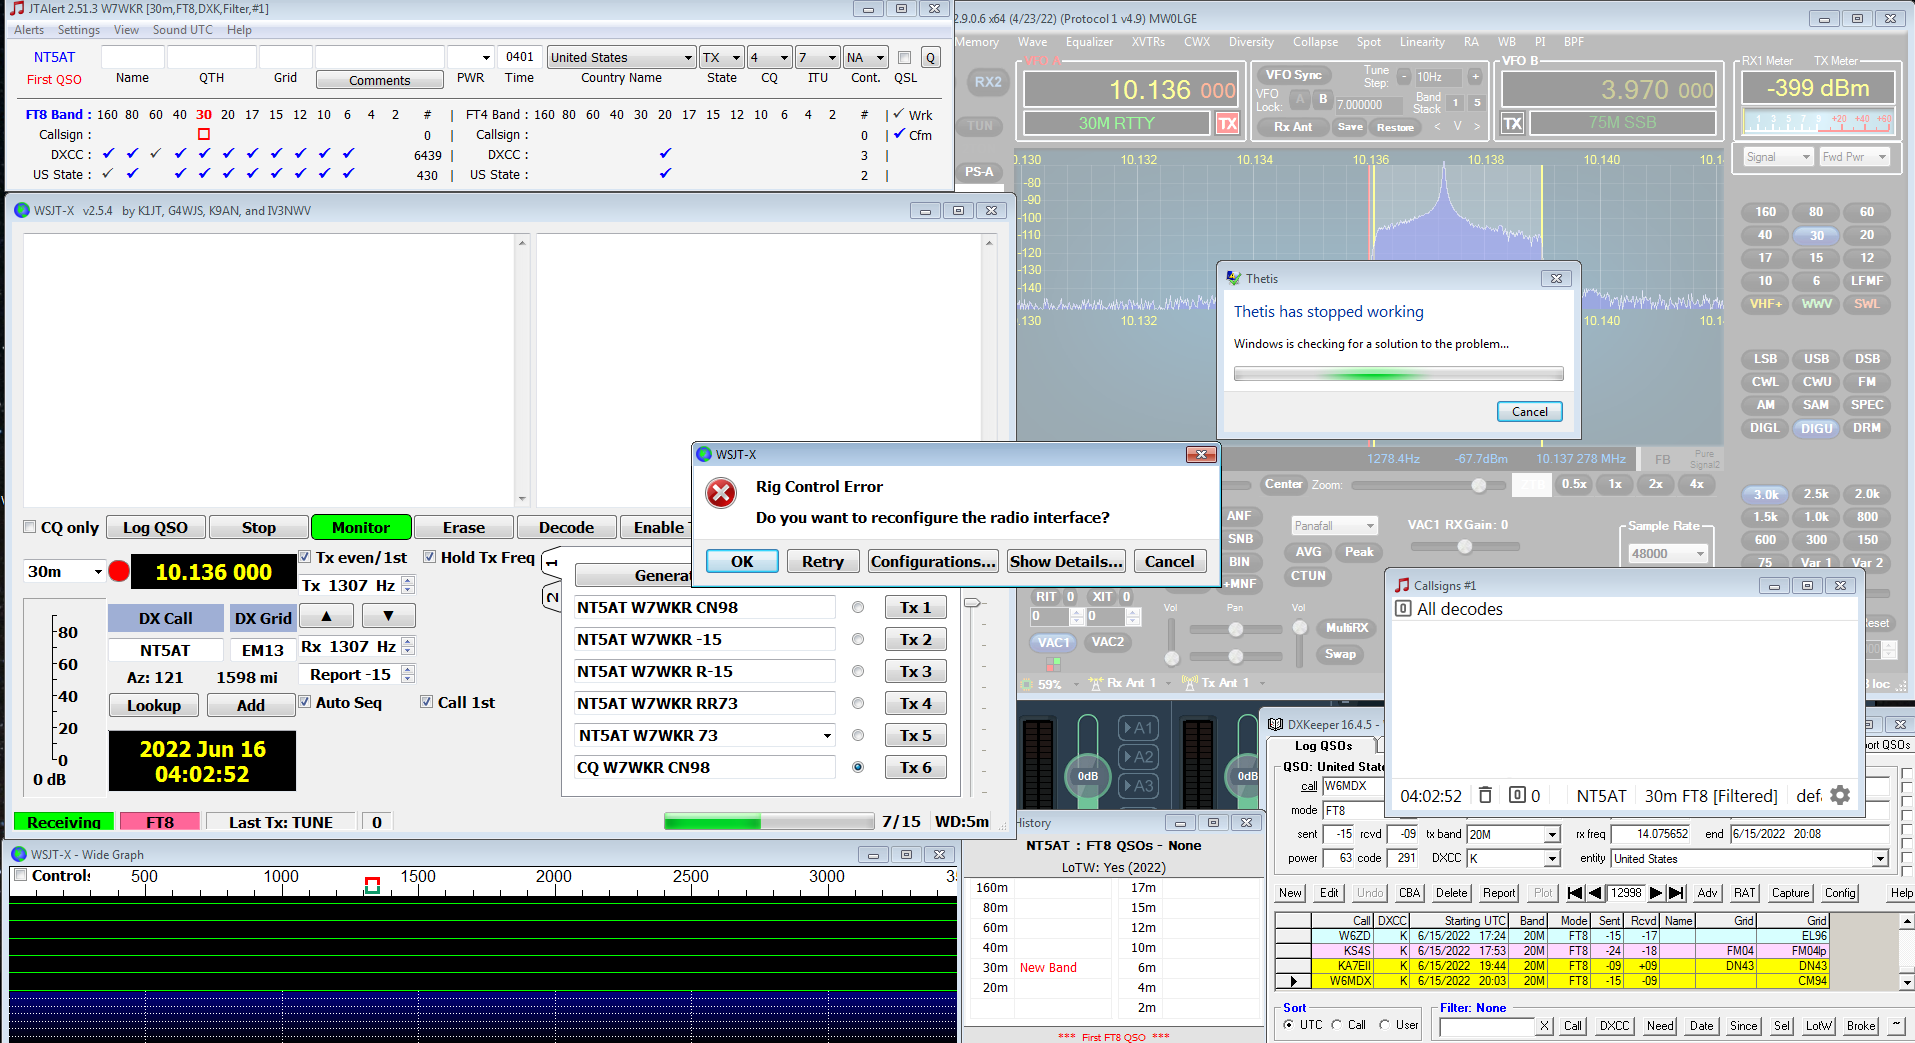
Task: Toggle the A2 output routing button
Action: point(1138,757)
